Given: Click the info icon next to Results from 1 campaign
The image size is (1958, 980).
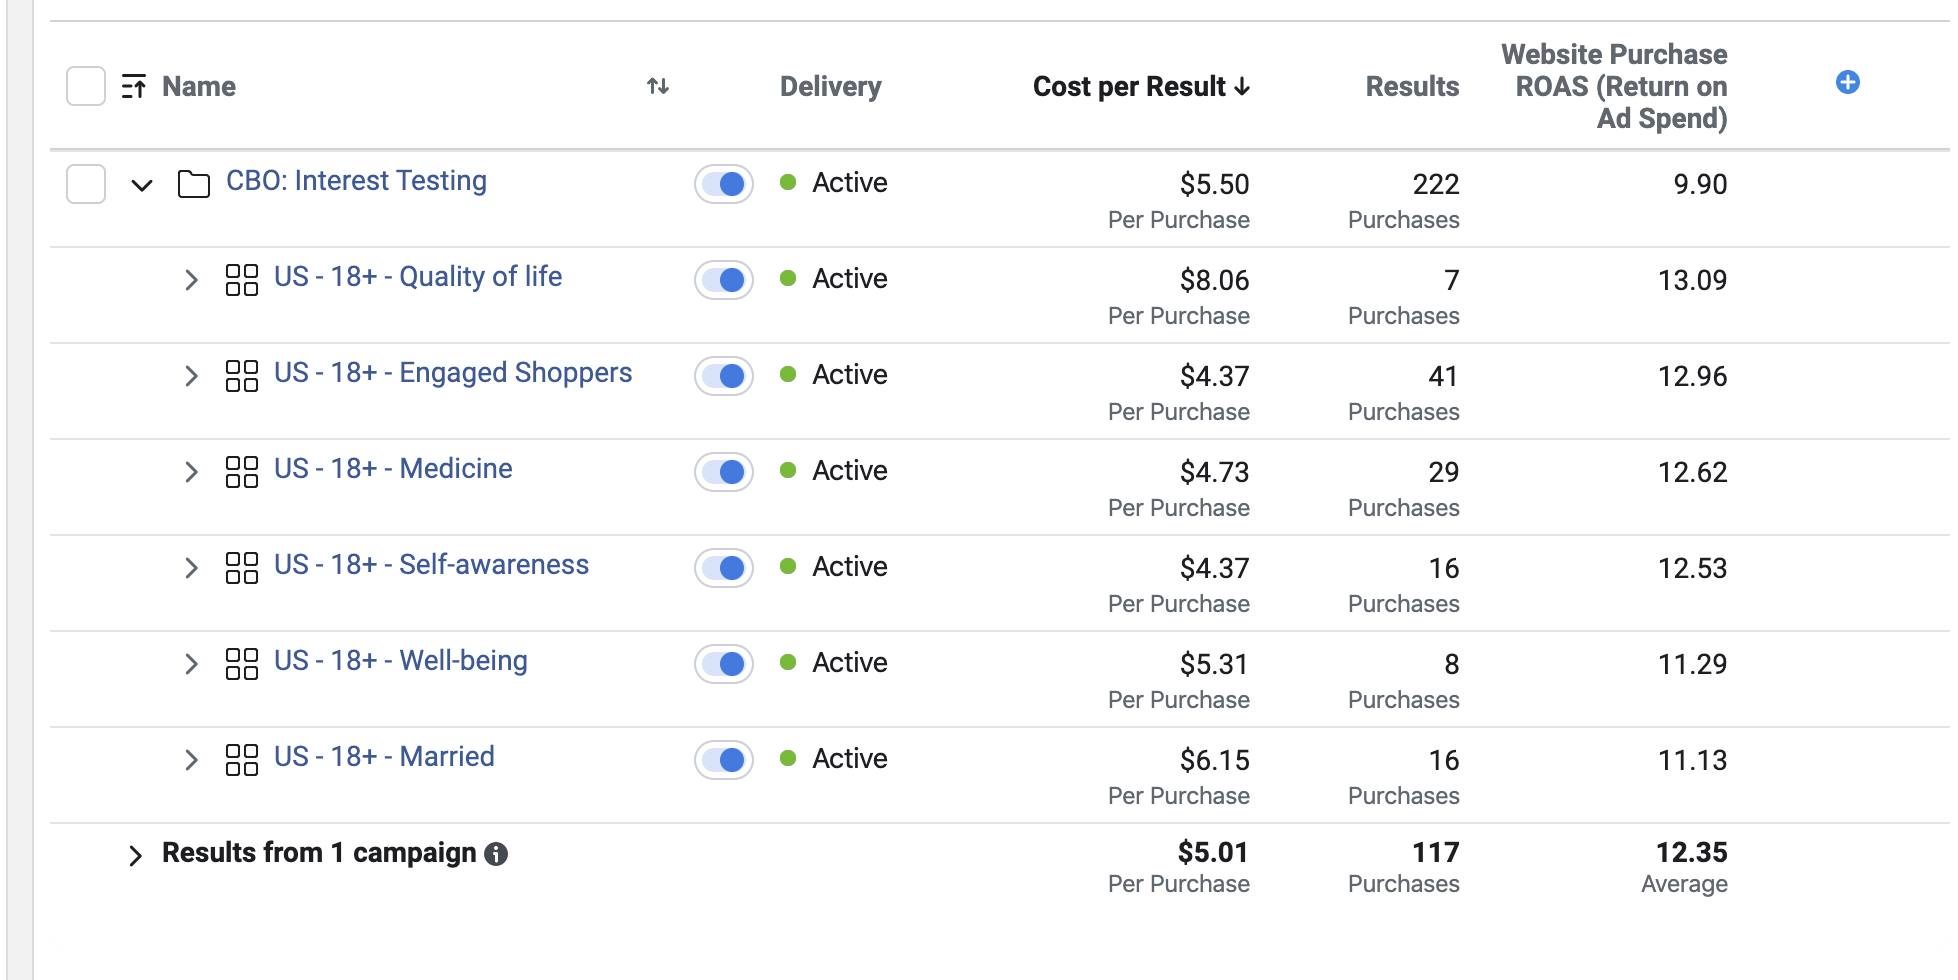Looking at the screenshot, I should (495, 854).
